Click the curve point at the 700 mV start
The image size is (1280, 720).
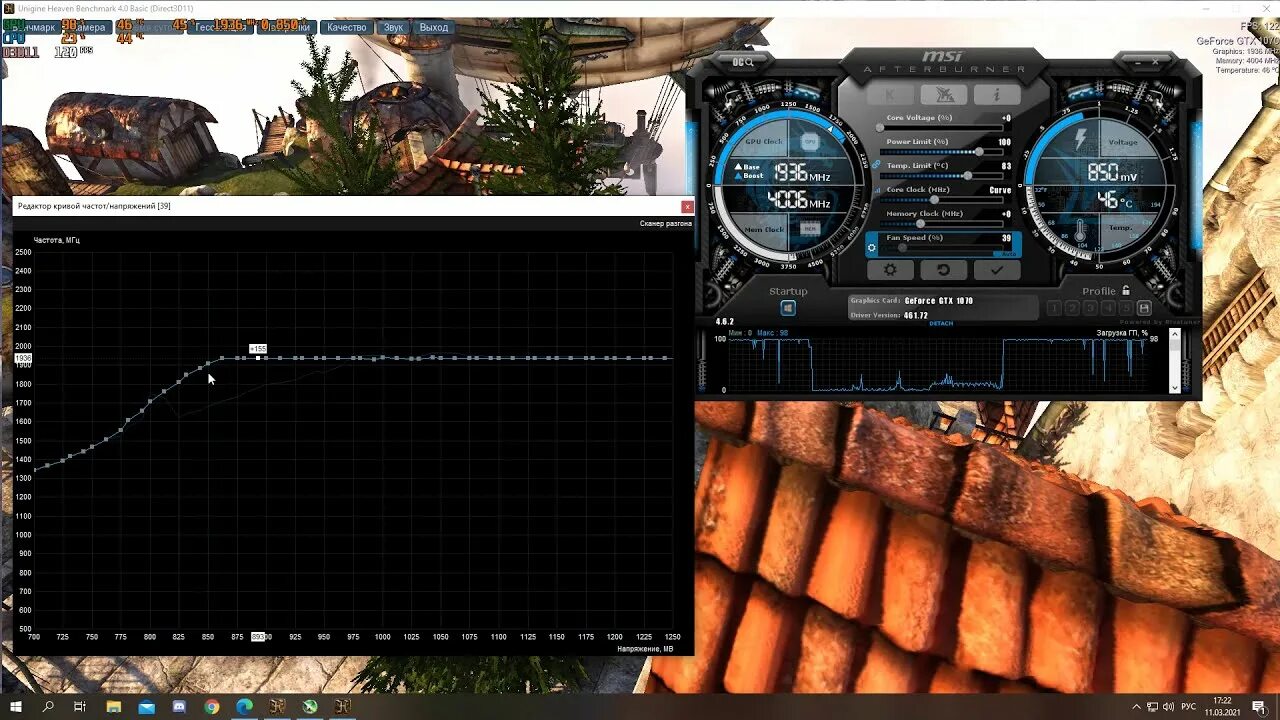point(35,469)
